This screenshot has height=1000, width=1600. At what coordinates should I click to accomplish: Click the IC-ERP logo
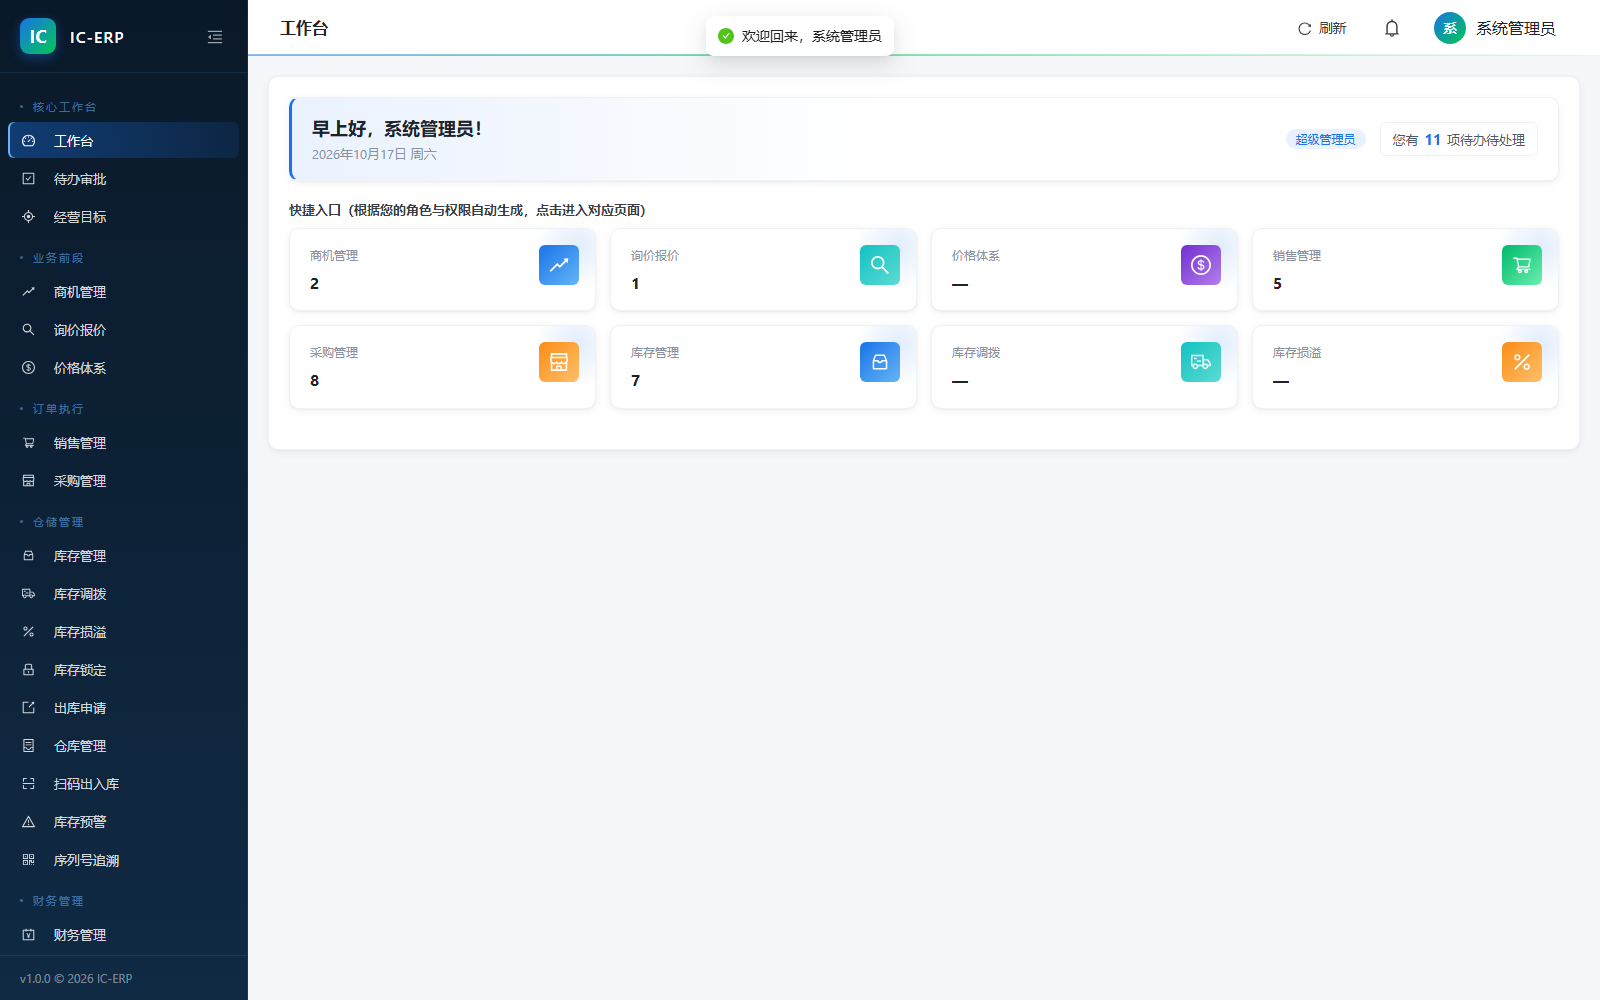tap(38, 36)
